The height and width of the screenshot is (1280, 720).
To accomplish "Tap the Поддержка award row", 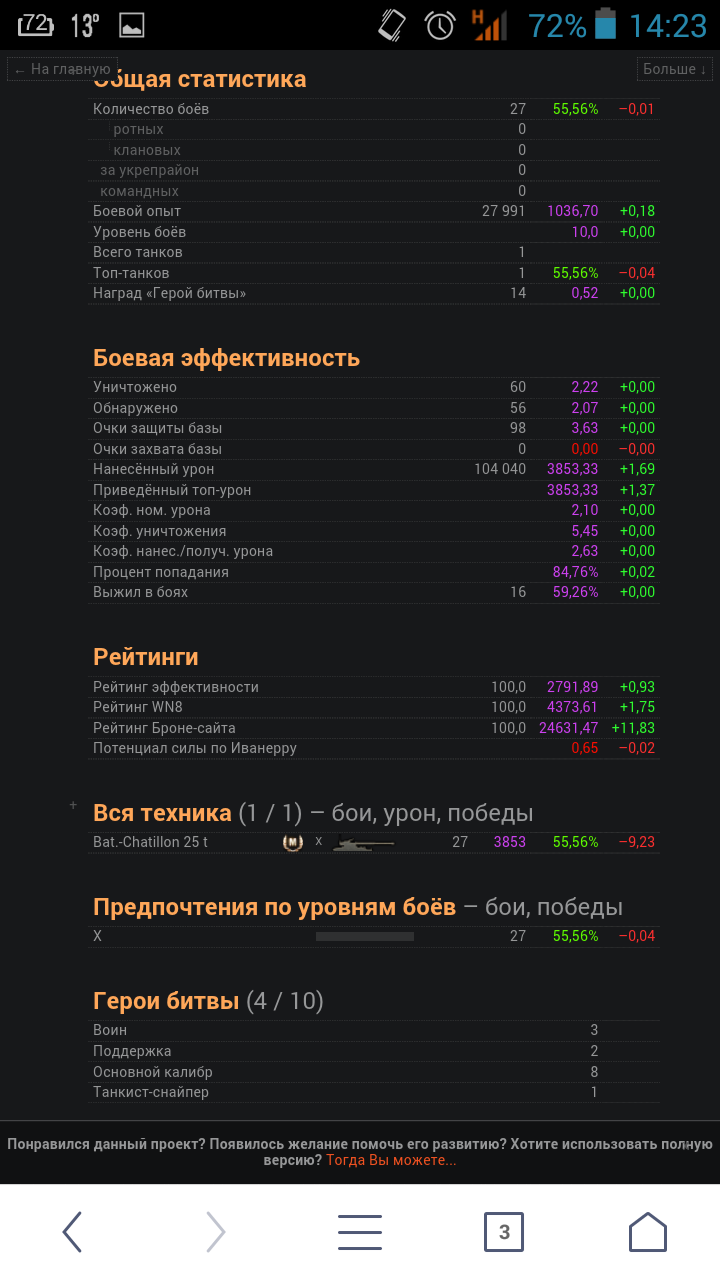I will pos(374,1051).
